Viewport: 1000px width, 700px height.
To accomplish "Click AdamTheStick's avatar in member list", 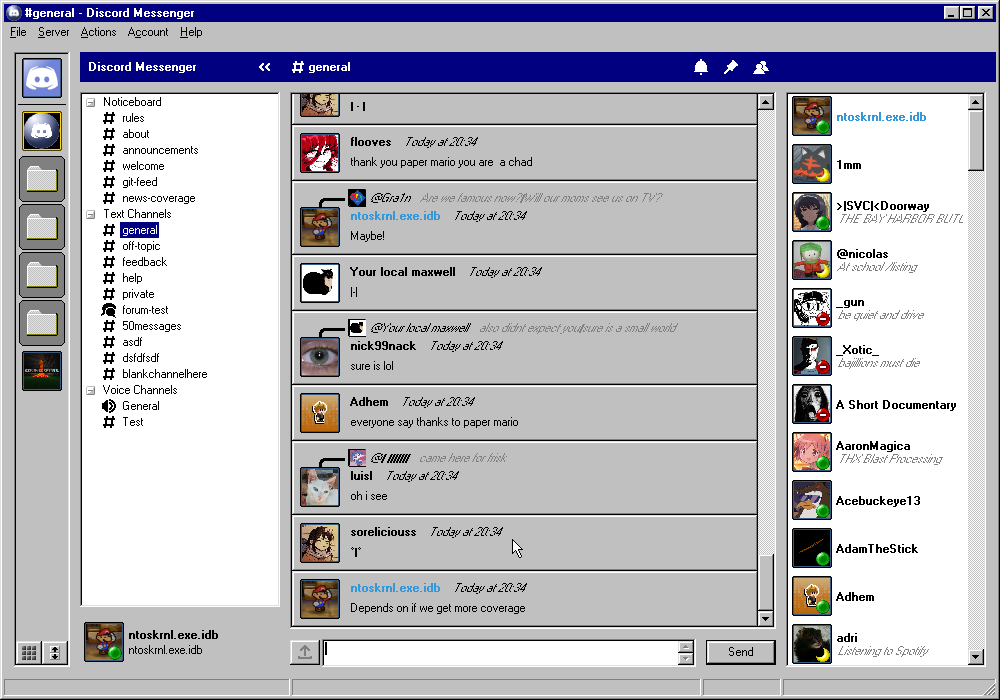I will coord(812,548).
